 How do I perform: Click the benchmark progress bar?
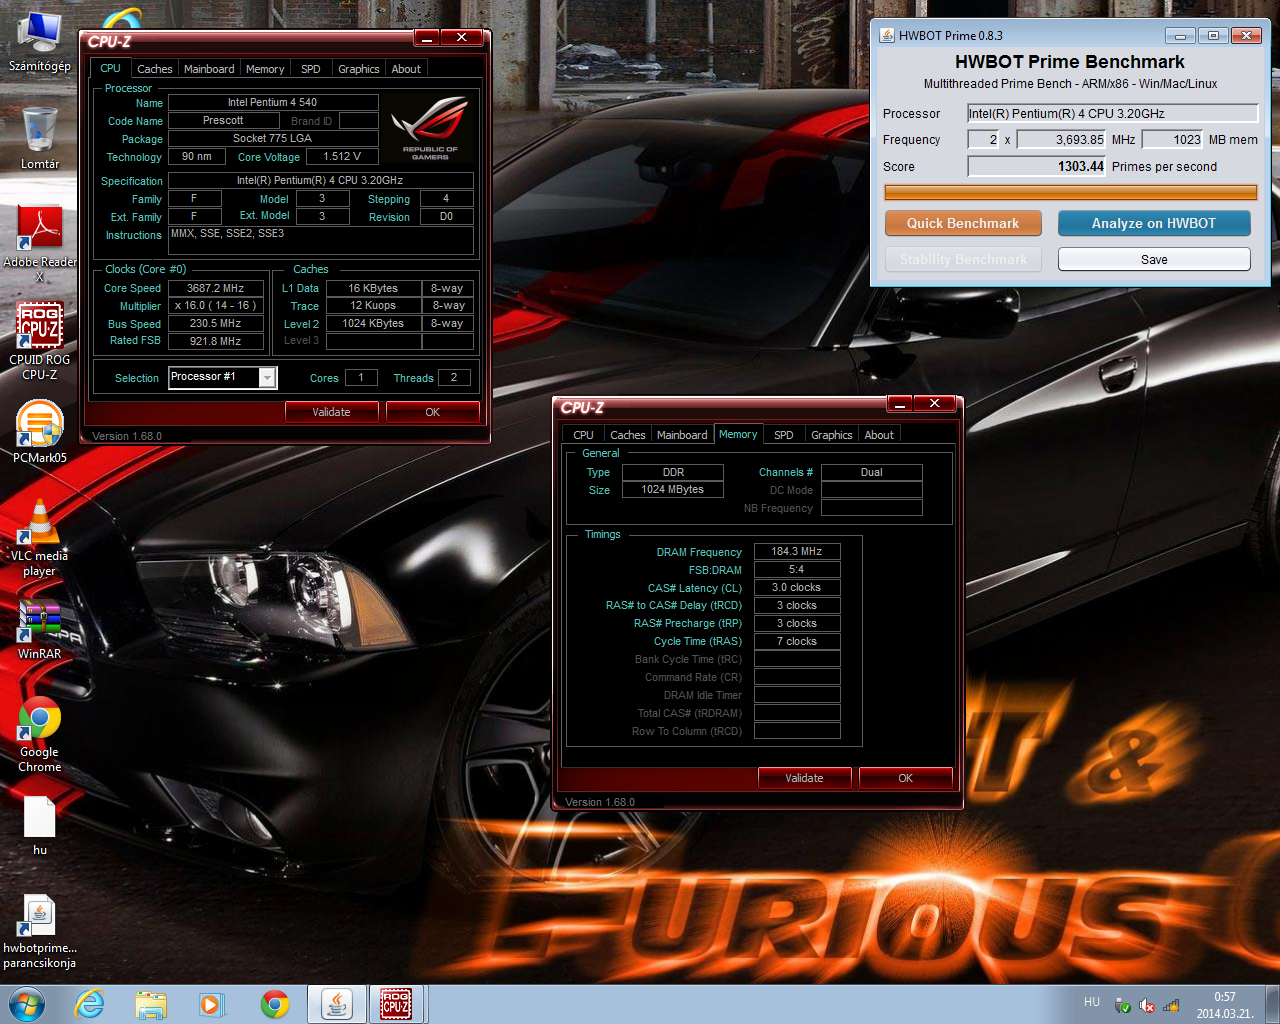point(1070,192)
